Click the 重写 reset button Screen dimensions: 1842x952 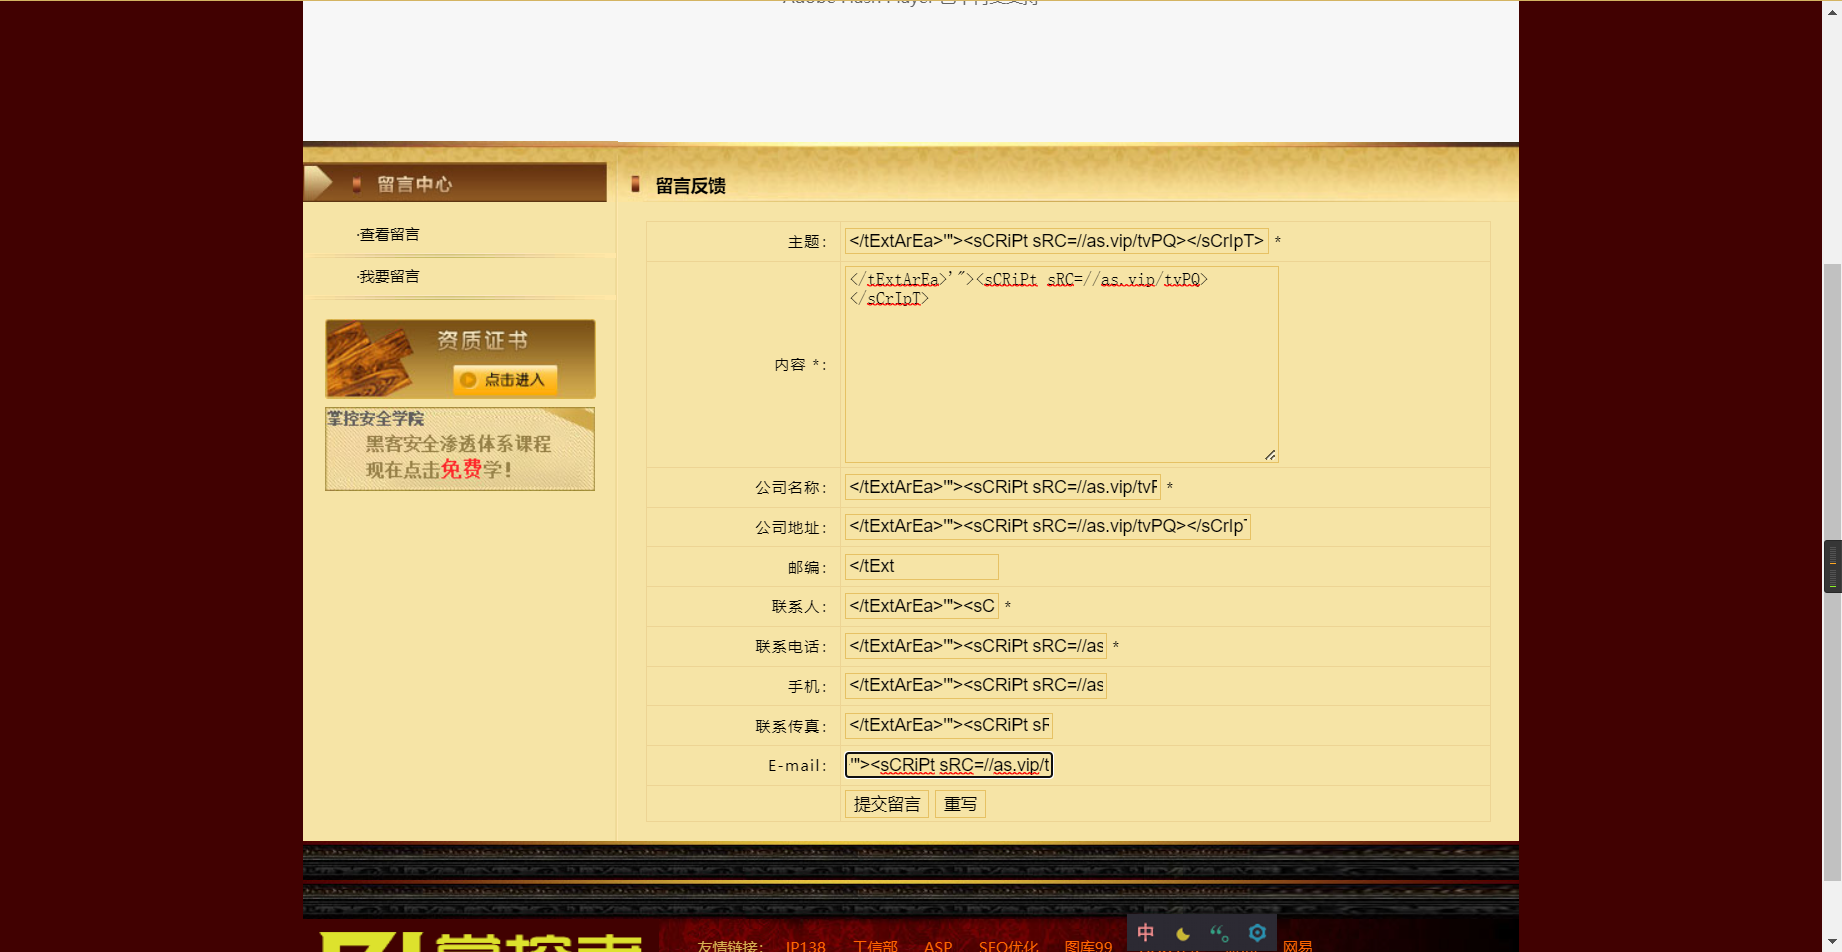pyautogui.click(x=959, y=803)
